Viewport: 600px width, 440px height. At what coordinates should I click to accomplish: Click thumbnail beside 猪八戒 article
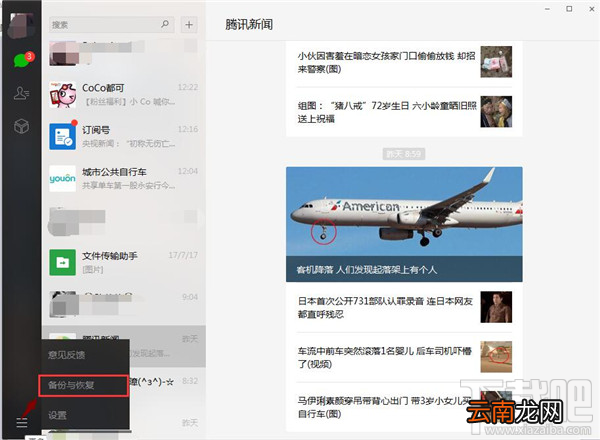tap(496, 112)
